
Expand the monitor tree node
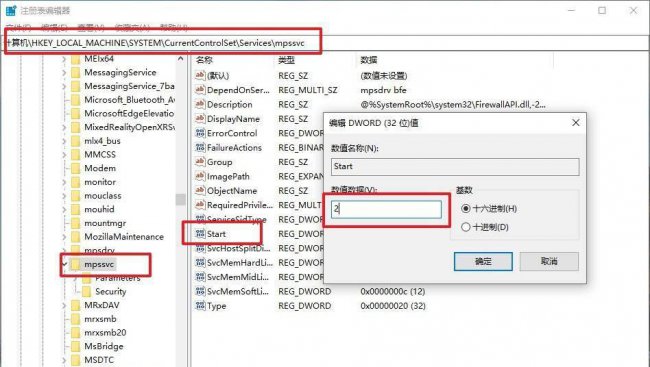pyautogui.click(x=64, y=182)
